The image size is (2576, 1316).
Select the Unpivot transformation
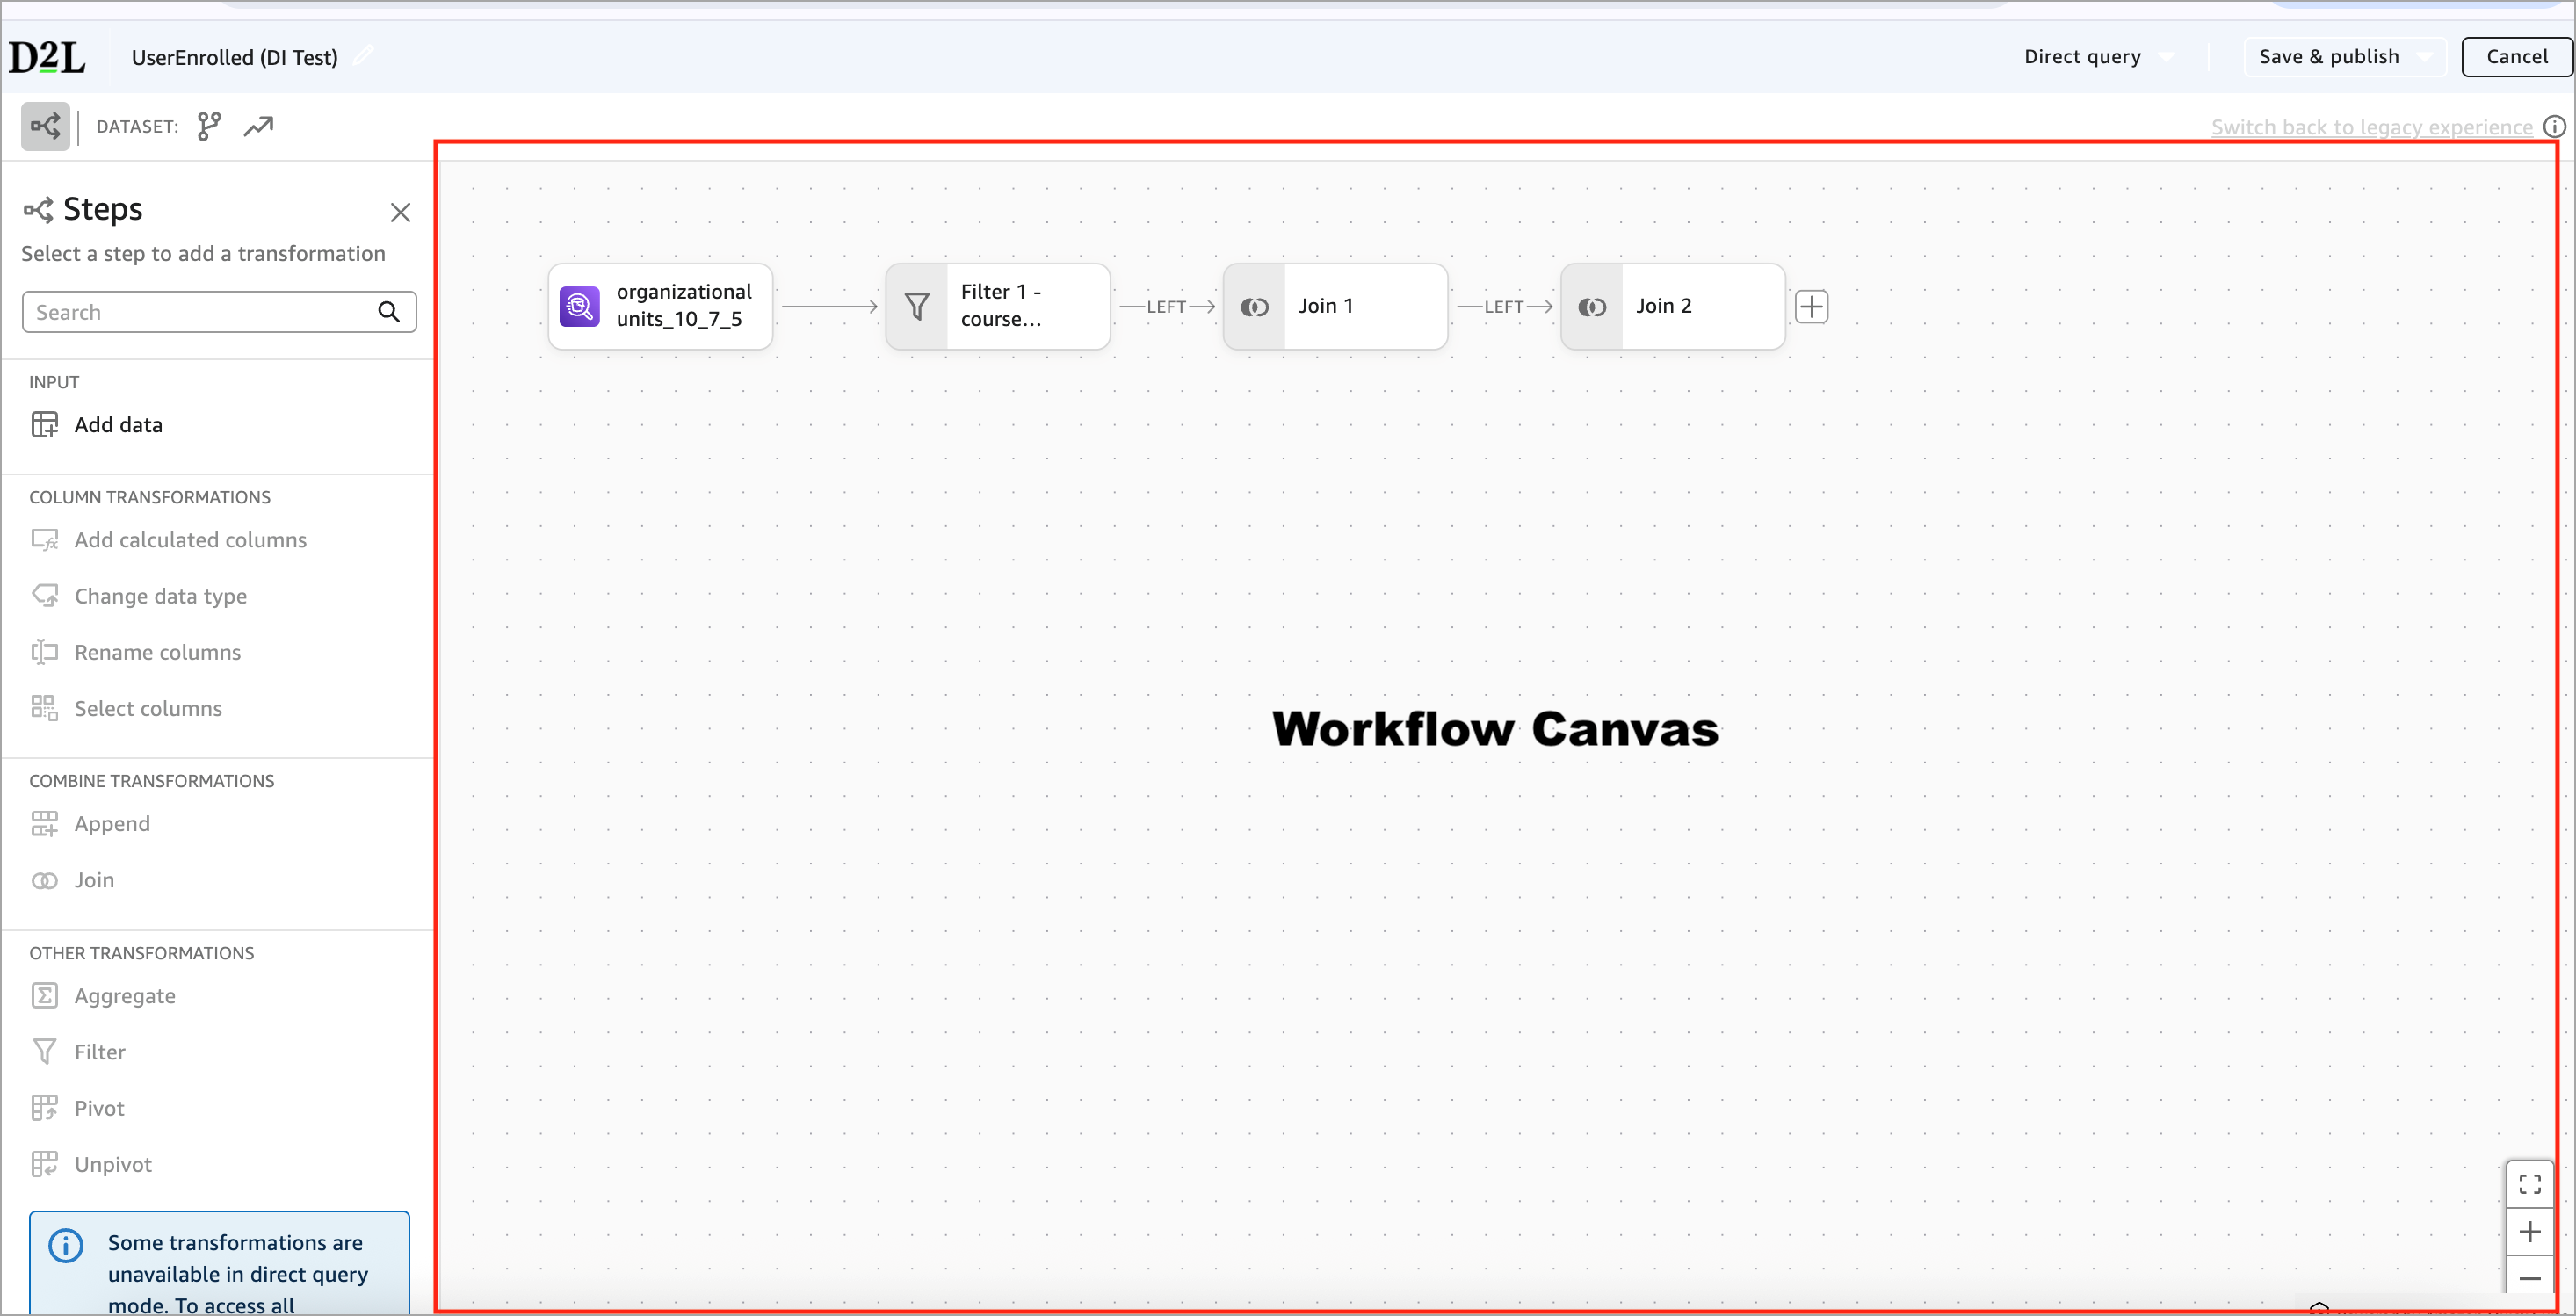[114, 1163]
